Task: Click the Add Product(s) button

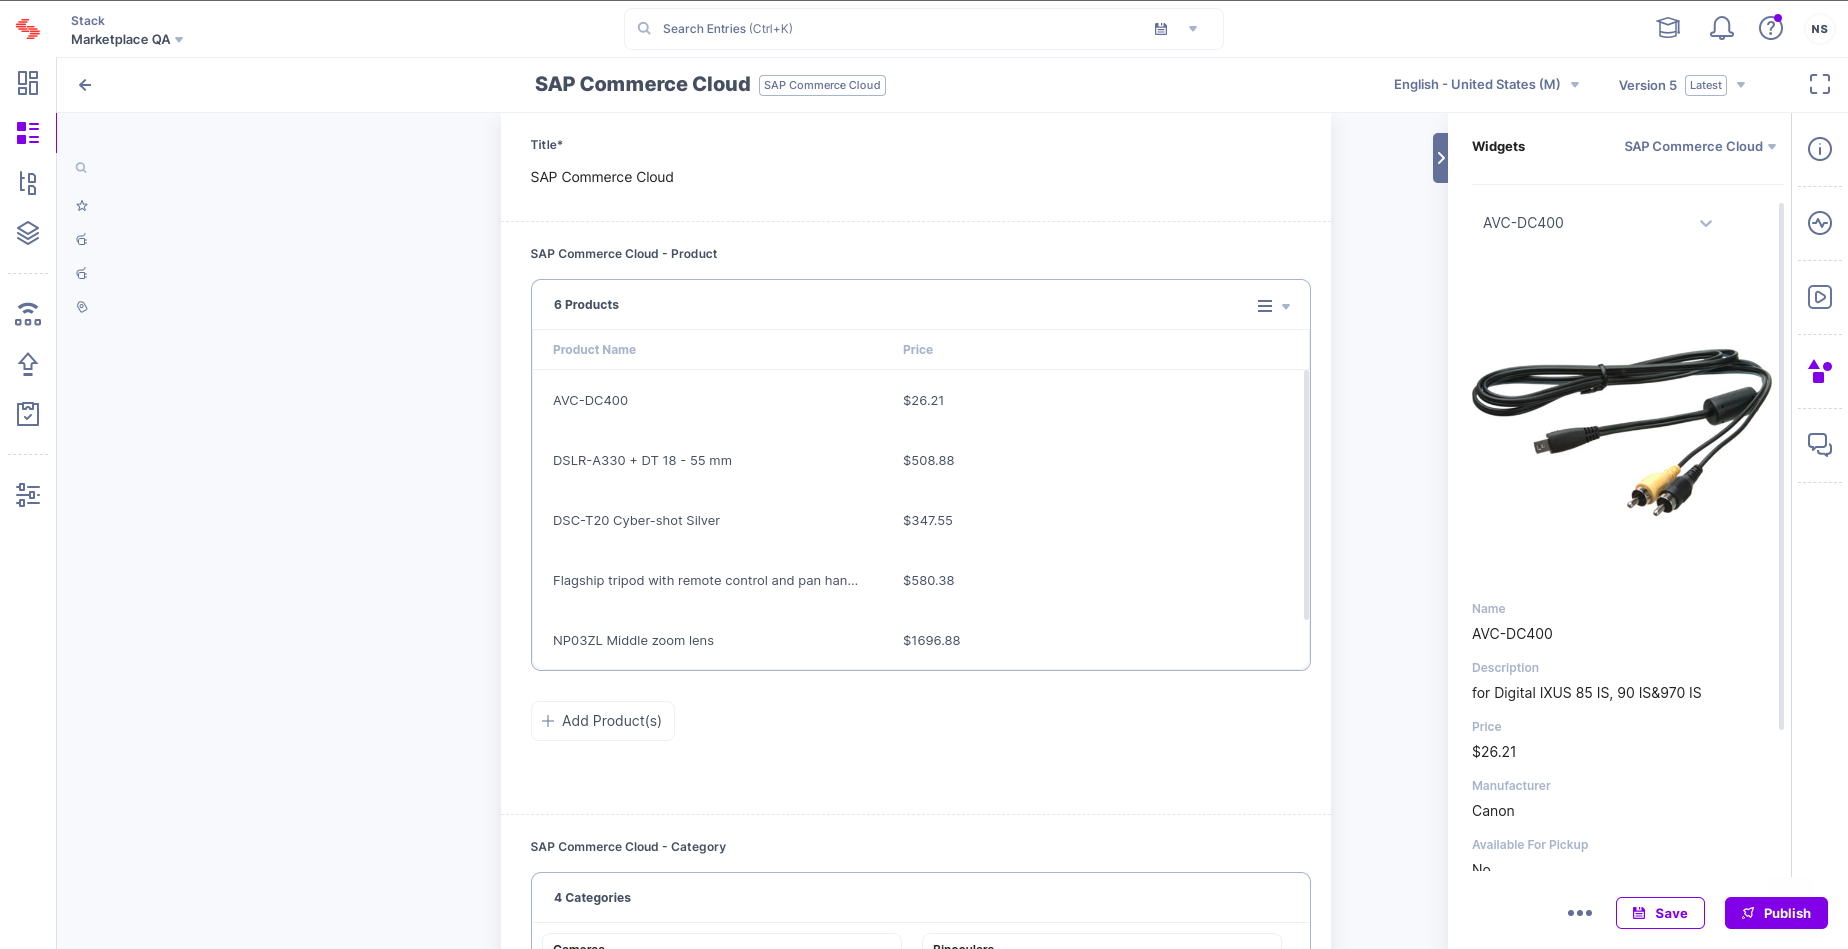Action: pyautogui.click(x=603, y=721)
